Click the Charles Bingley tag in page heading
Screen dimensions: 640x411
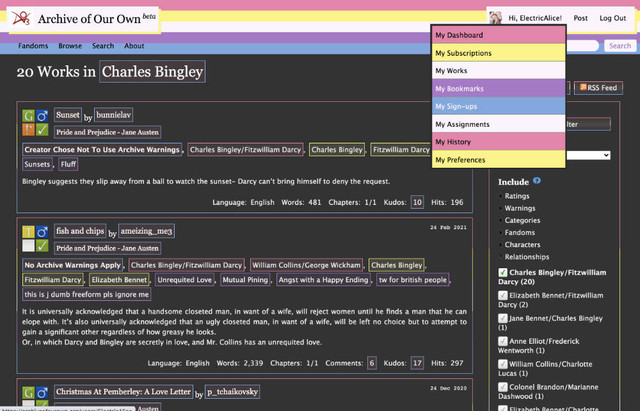(152, 72)
